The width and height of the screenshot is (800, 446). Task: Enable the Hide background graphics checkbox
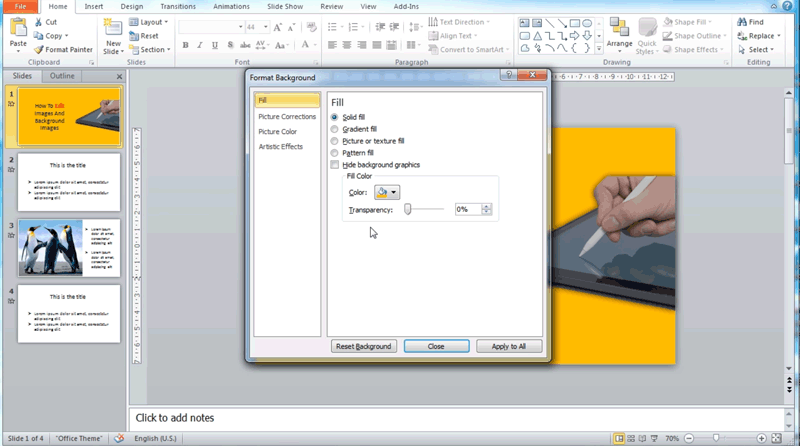pos(335,165)
